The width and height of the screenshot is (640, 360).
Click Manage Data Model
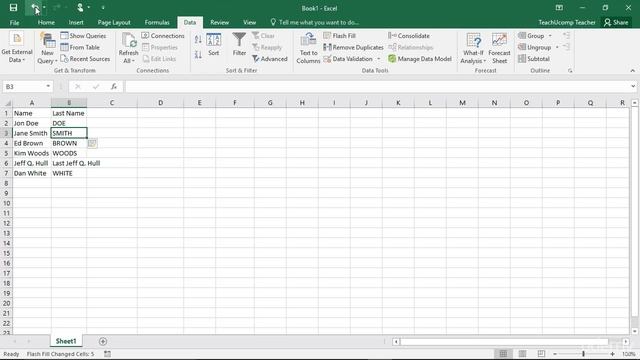420,59
